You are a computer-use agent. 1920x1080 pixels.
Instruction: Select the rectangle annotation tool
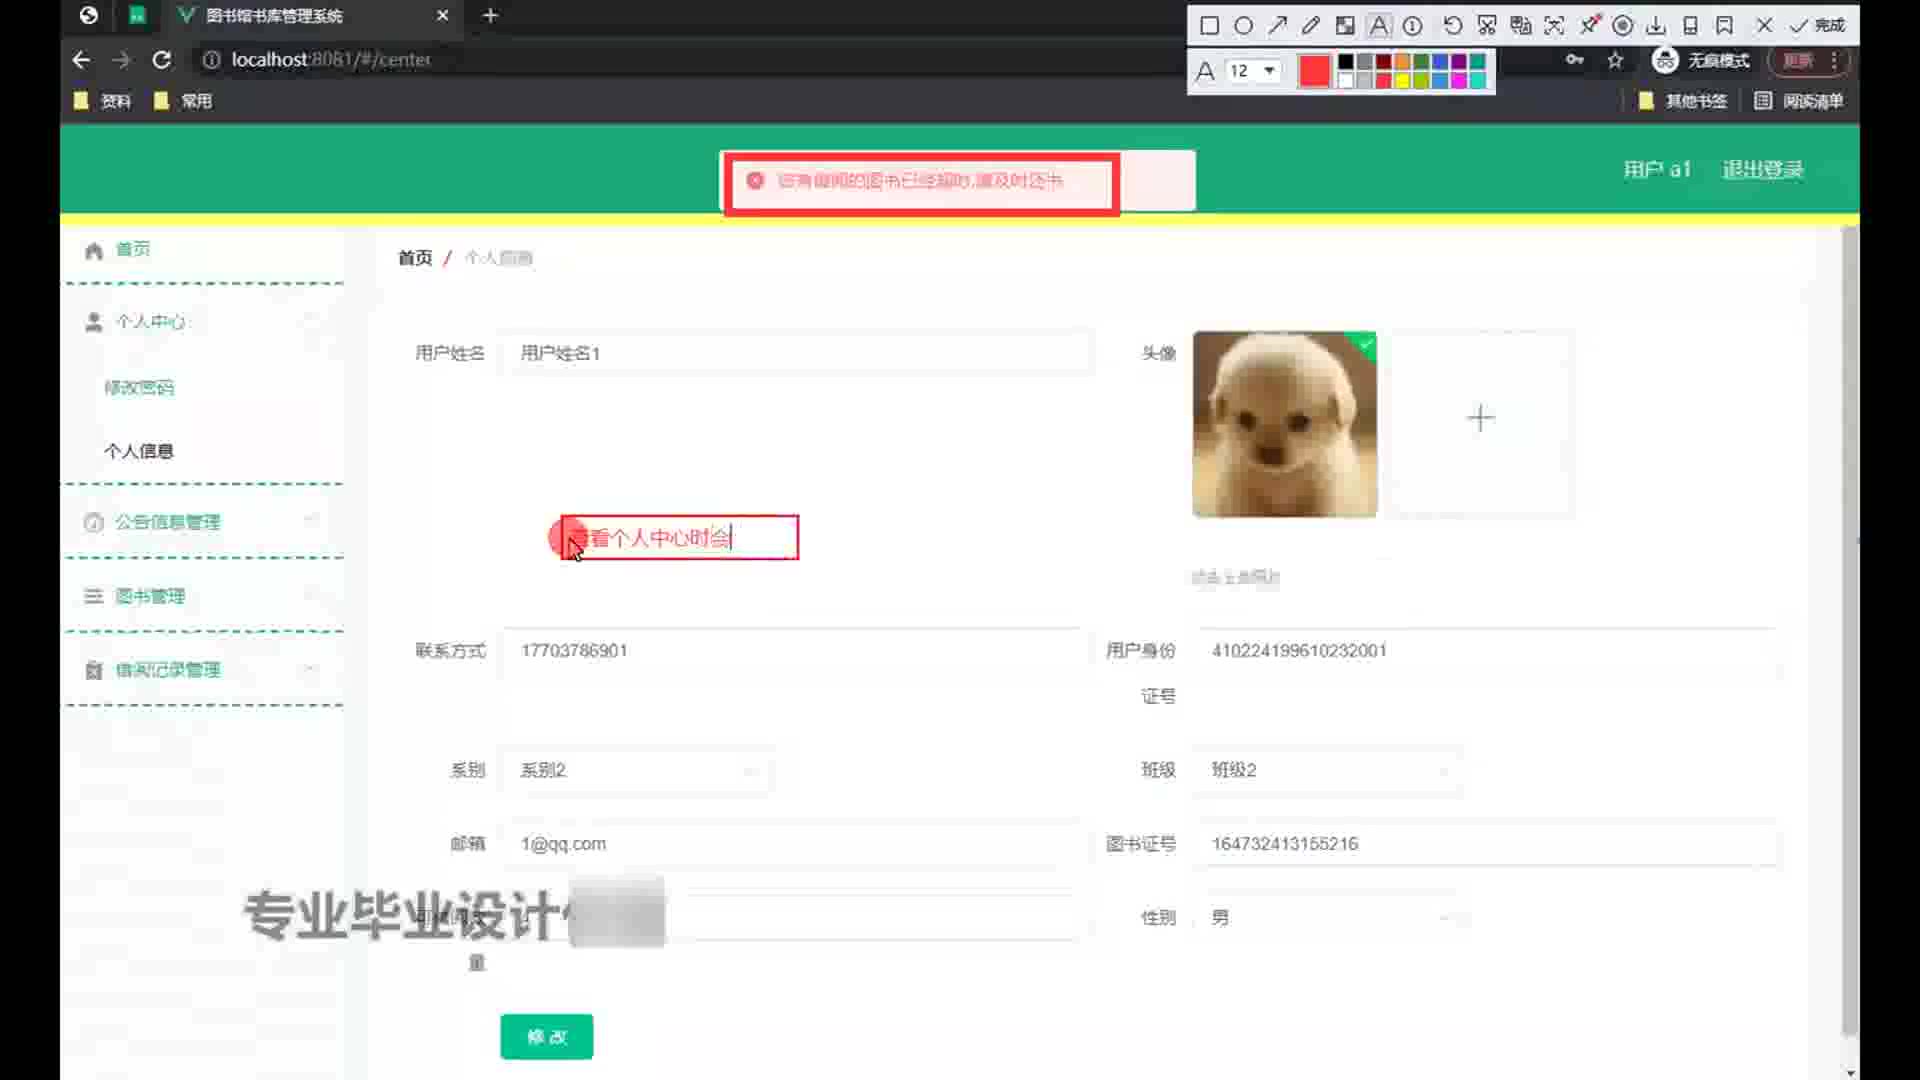pyautogui.click(x=1209, y=26)
